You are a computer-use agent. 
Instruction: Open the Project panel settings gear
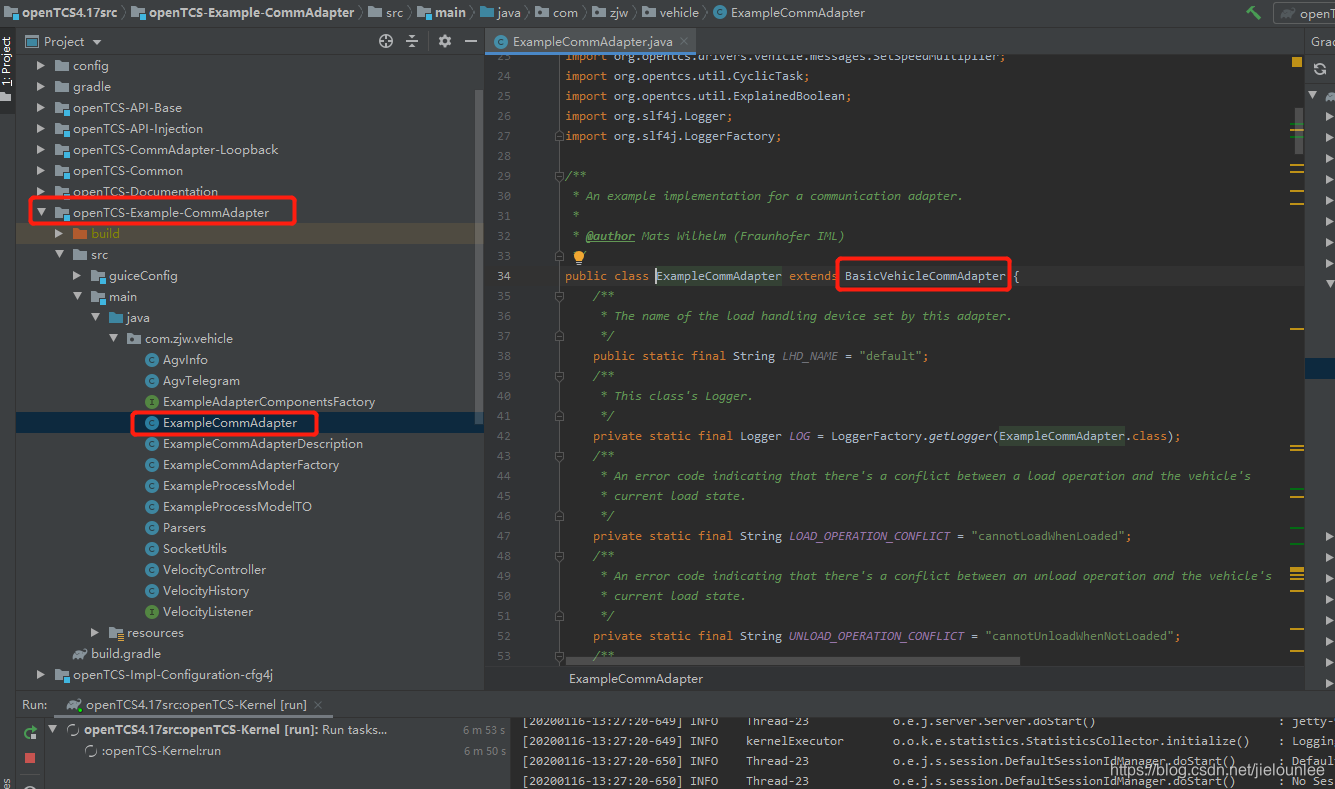(445, 41)
